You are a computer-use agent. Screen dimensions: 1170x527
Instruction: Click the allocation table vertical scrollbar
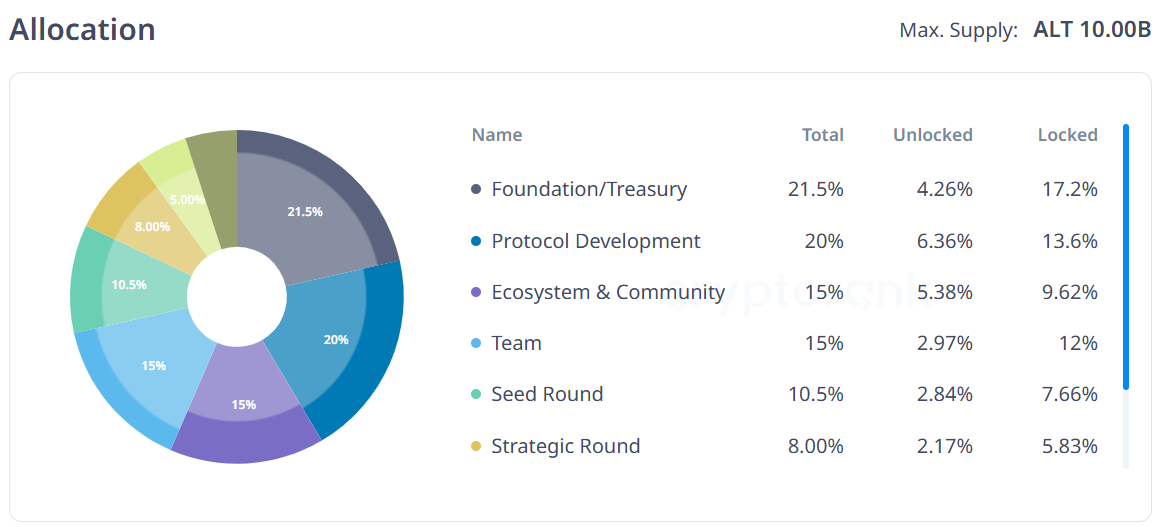coord(1126,256)
